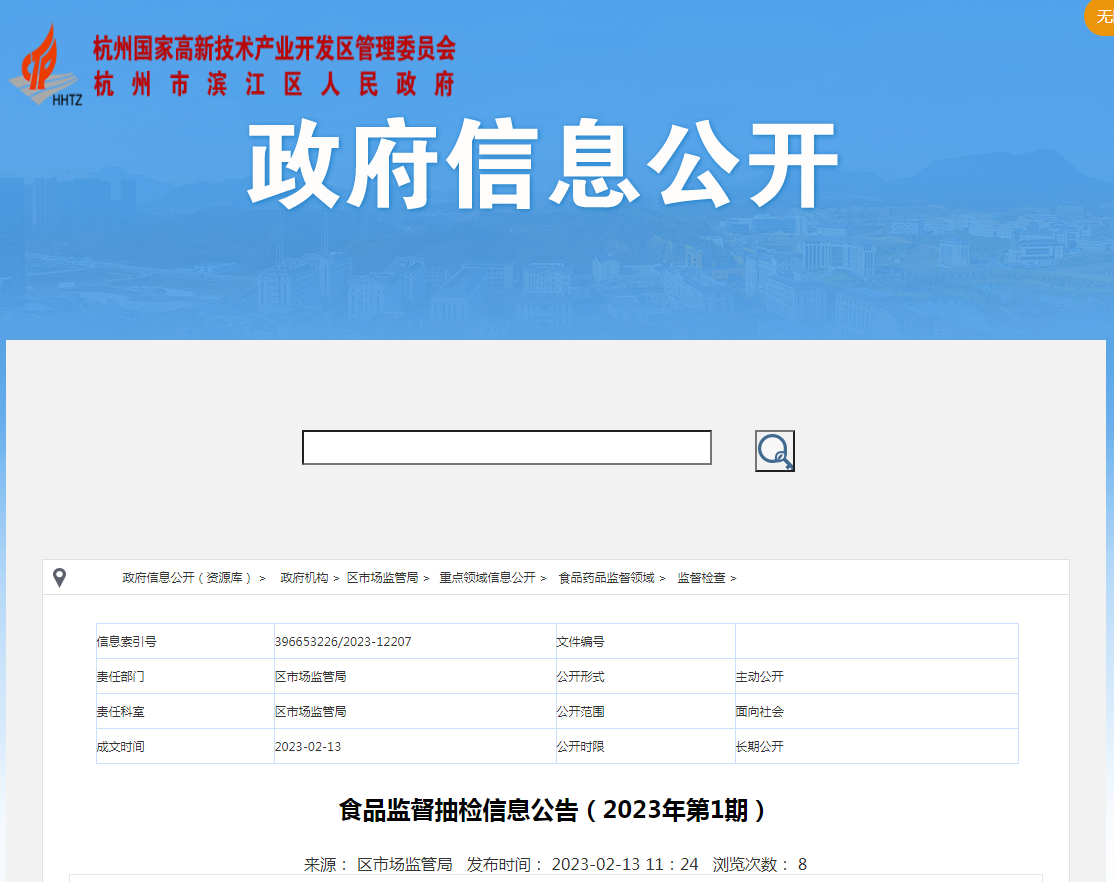Click the location pin icon beside breadcrumb
The image size is (1114, 882).
(60, 578)
